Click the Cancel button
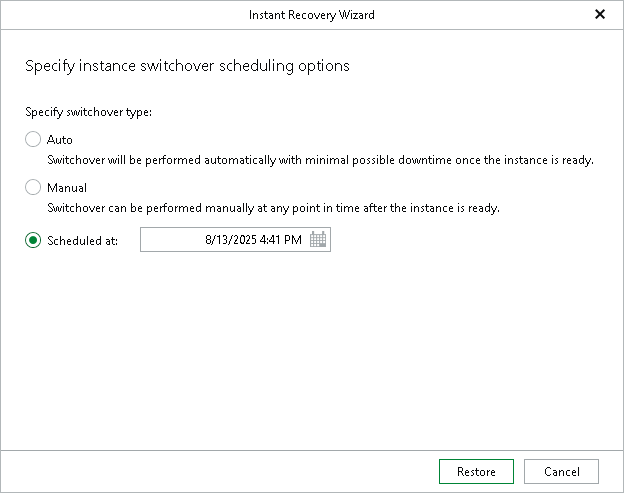The image size is (624, 493). 561,472
